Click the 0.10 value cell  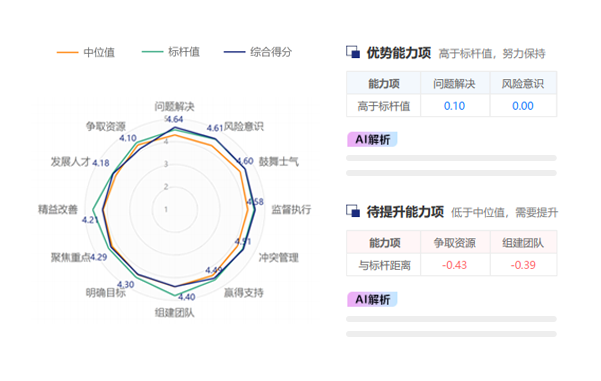tap(455, 106)
